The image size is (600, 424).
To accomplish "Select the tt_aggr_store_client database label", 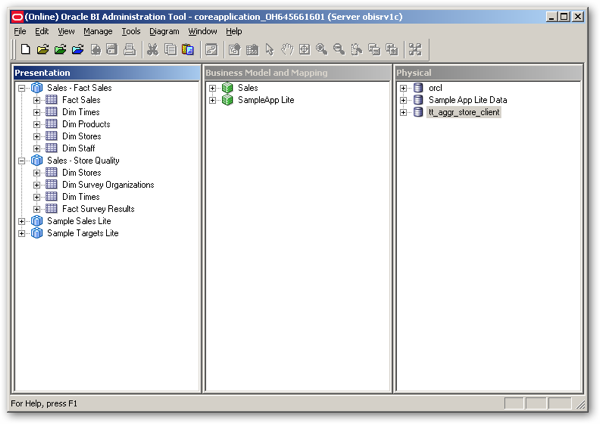I will tap(464, 112).
